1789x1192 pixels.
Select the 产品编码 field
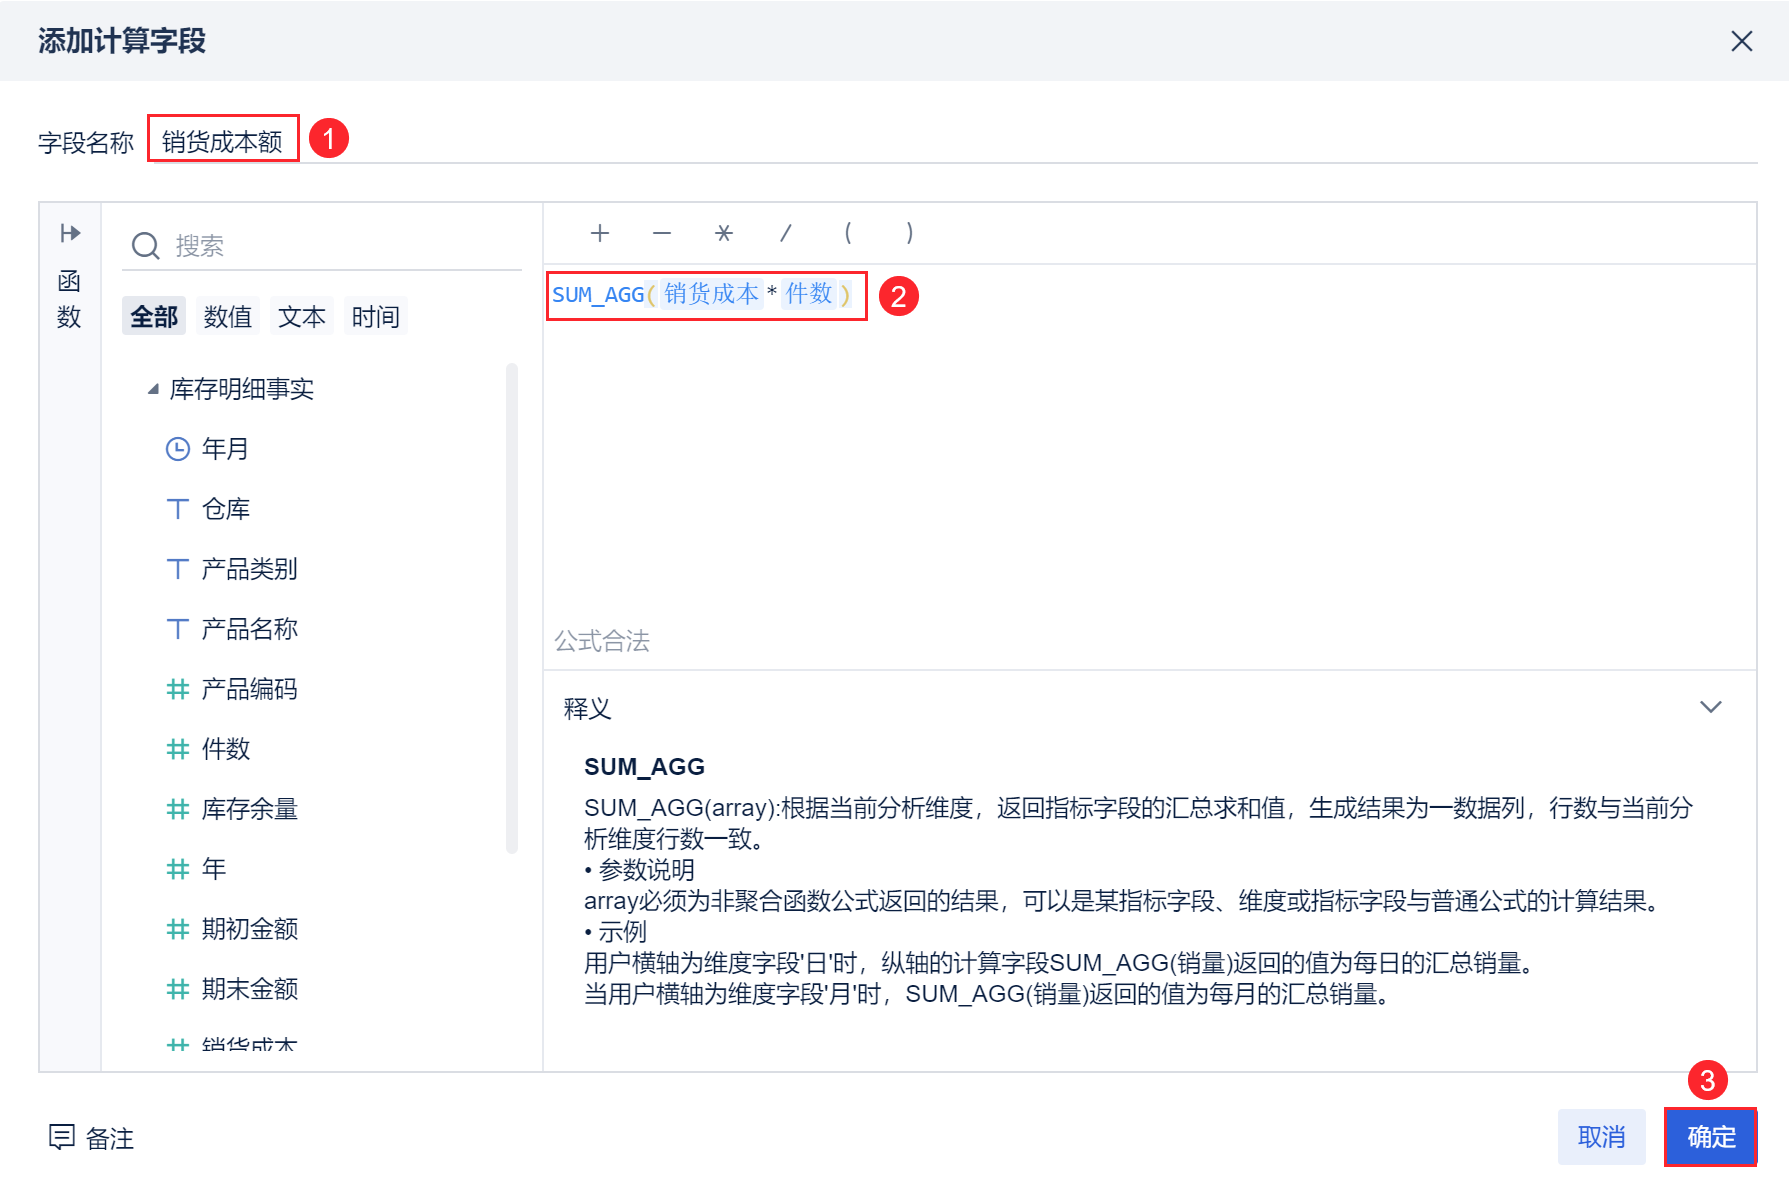click(x=250, y=689)
